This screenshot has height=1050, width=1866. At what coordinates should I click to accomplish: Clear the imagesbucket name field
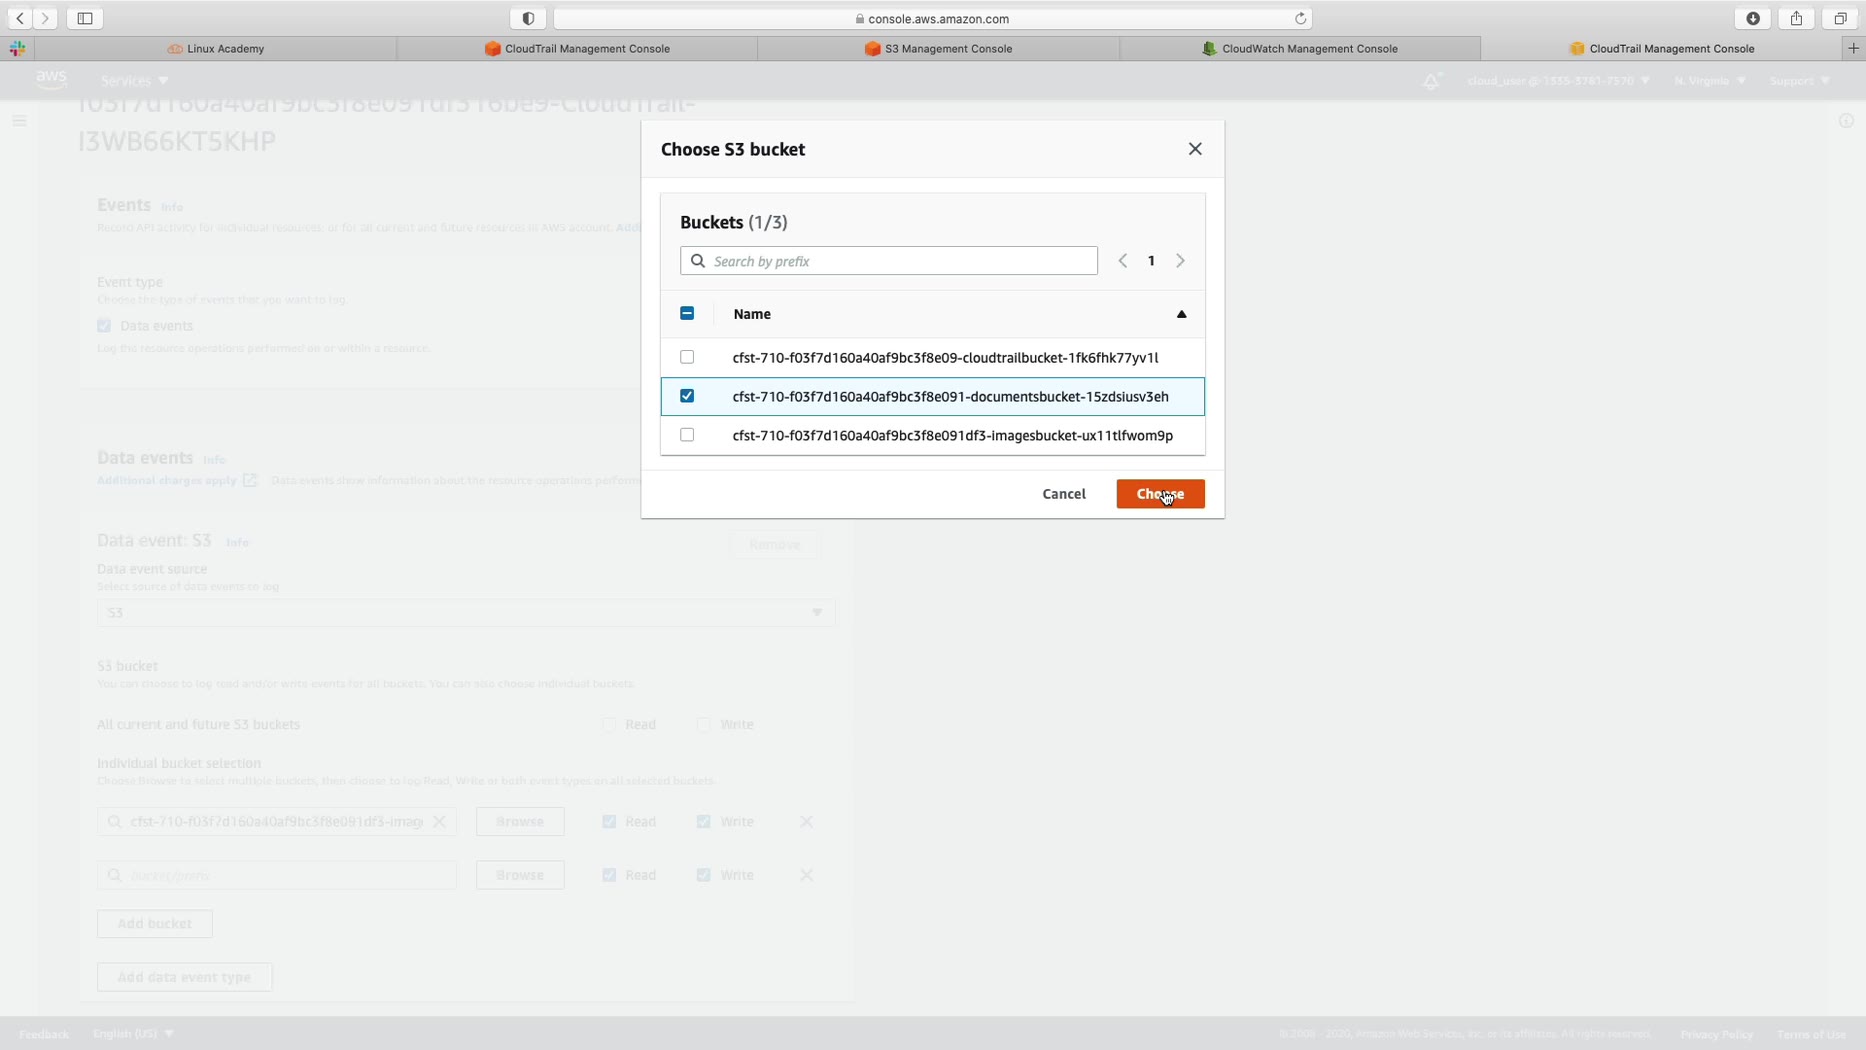pyautogui.click(x=439, y=821)
